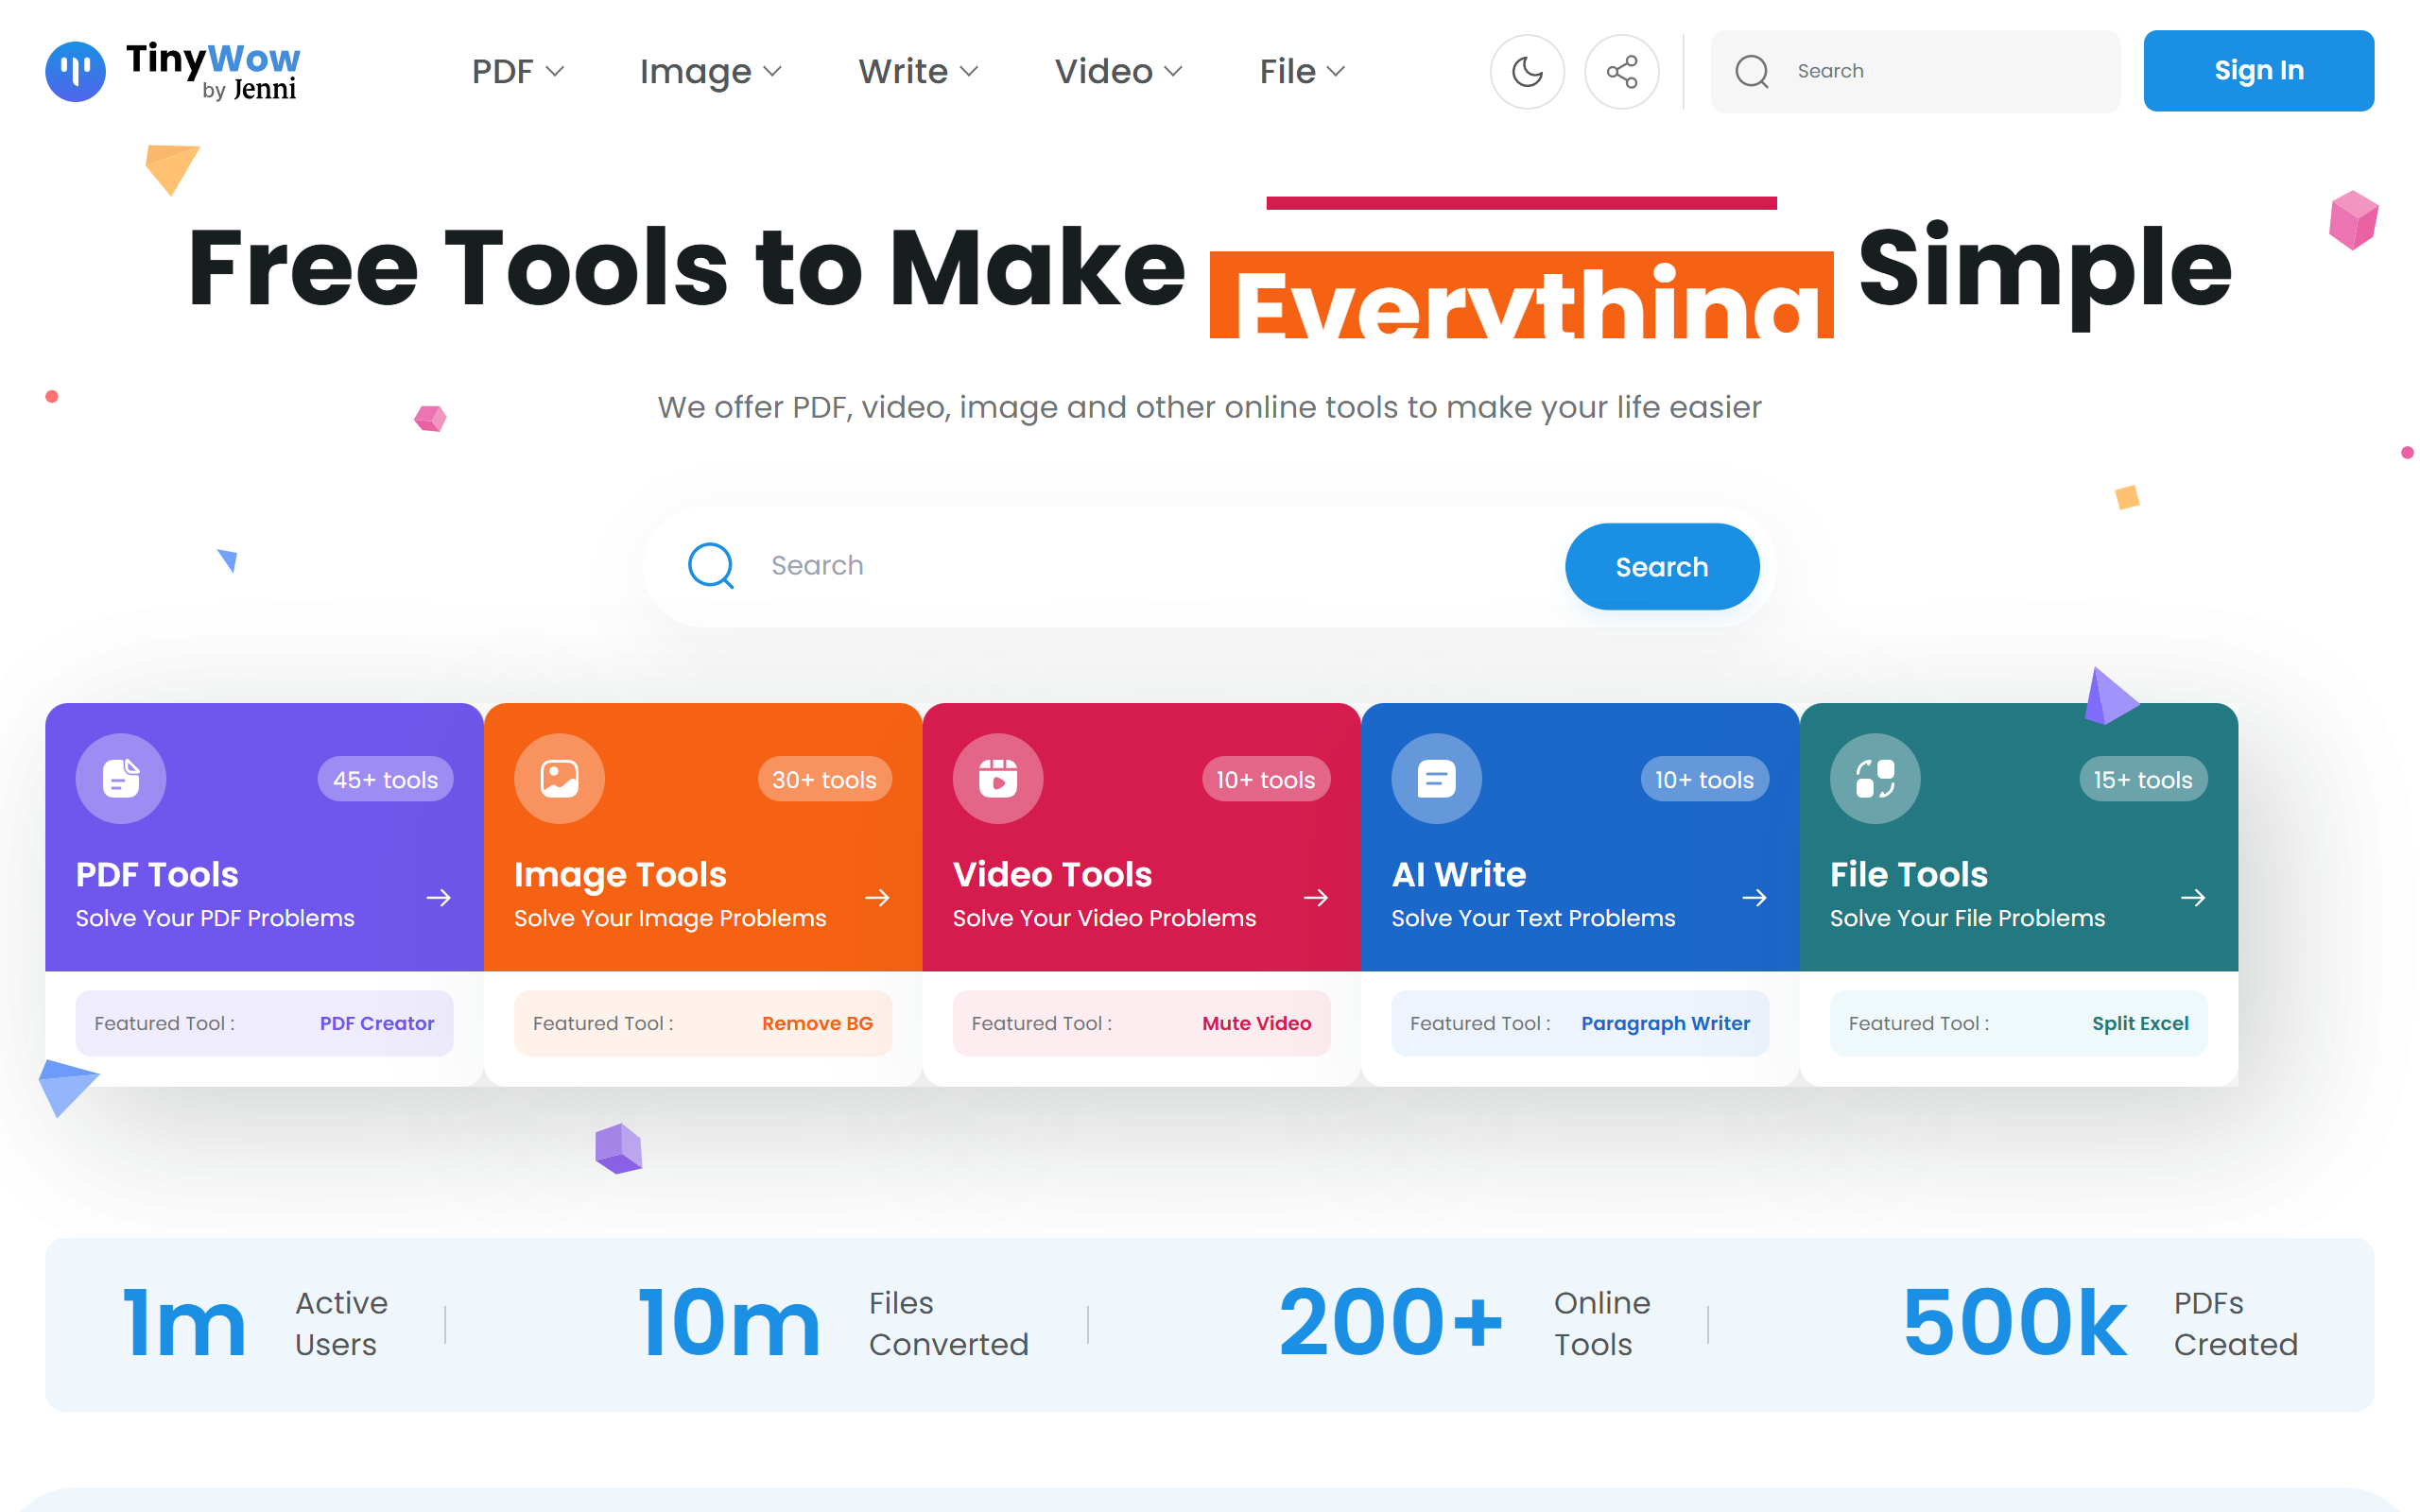Click the blue Search button

point(1662,567)
